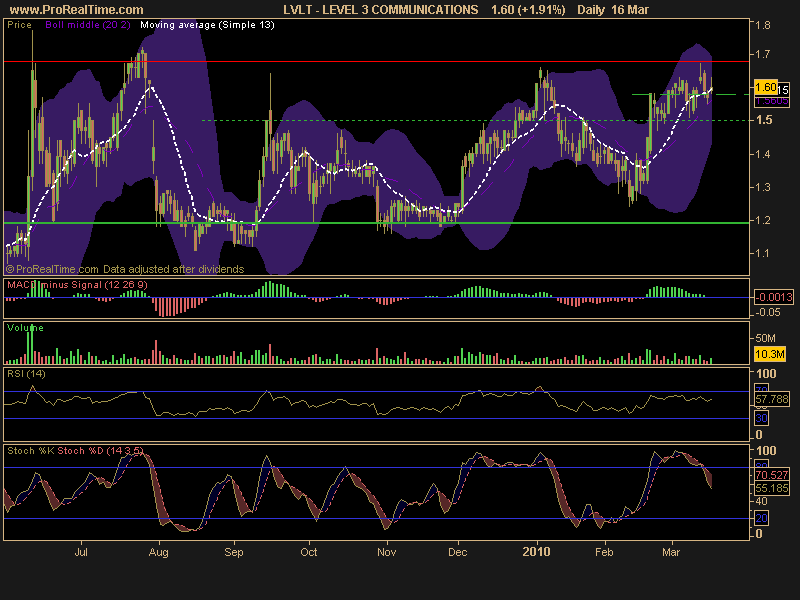Click the Mar date axis label
800x600 pixels.
[x=671, y=552]
